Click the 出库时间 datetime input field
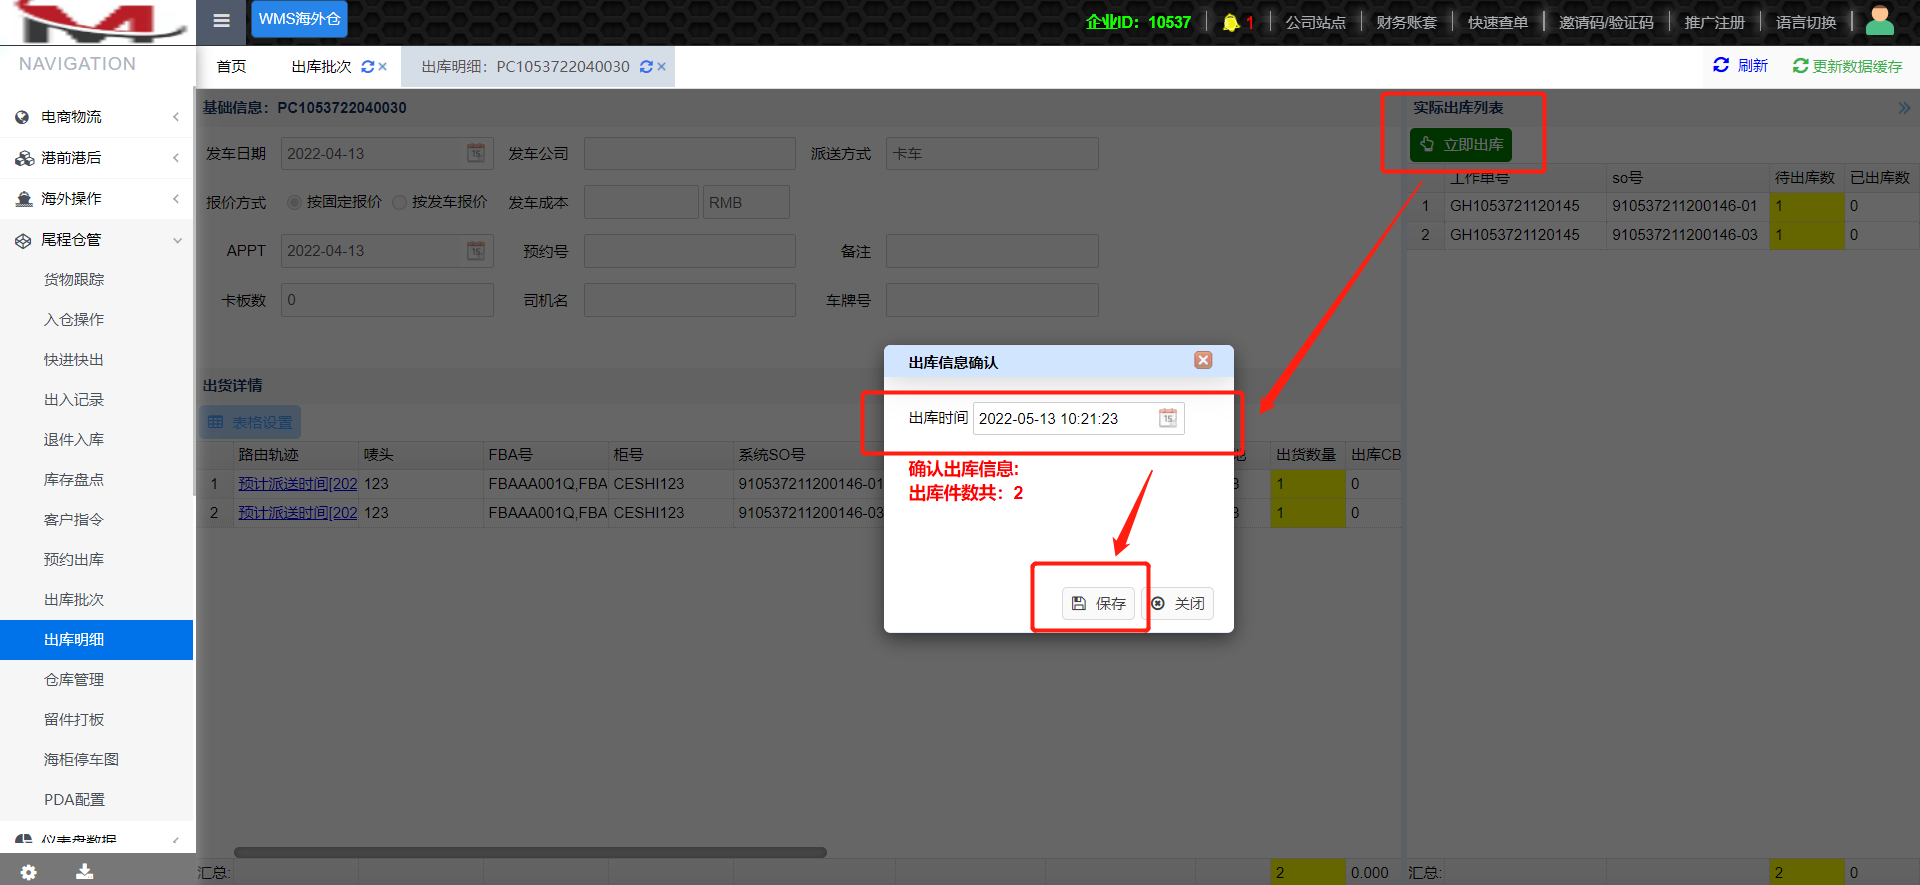The width and height of the screenshot is (1920, 885). (x=1078, y=418)
